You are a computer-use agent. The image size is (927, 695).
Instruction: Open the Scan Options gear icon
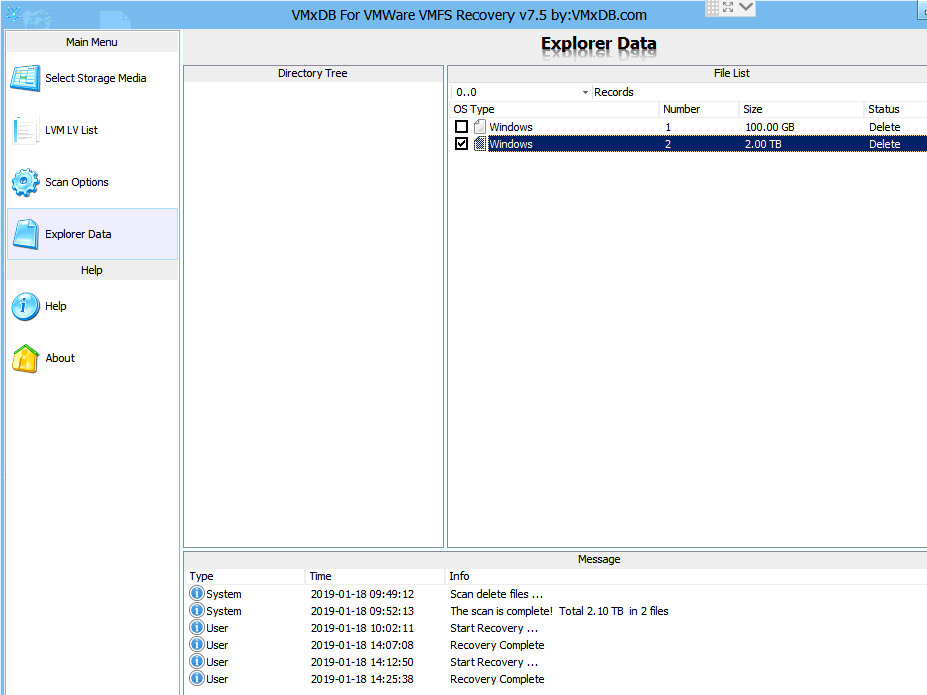pos(25,182)
